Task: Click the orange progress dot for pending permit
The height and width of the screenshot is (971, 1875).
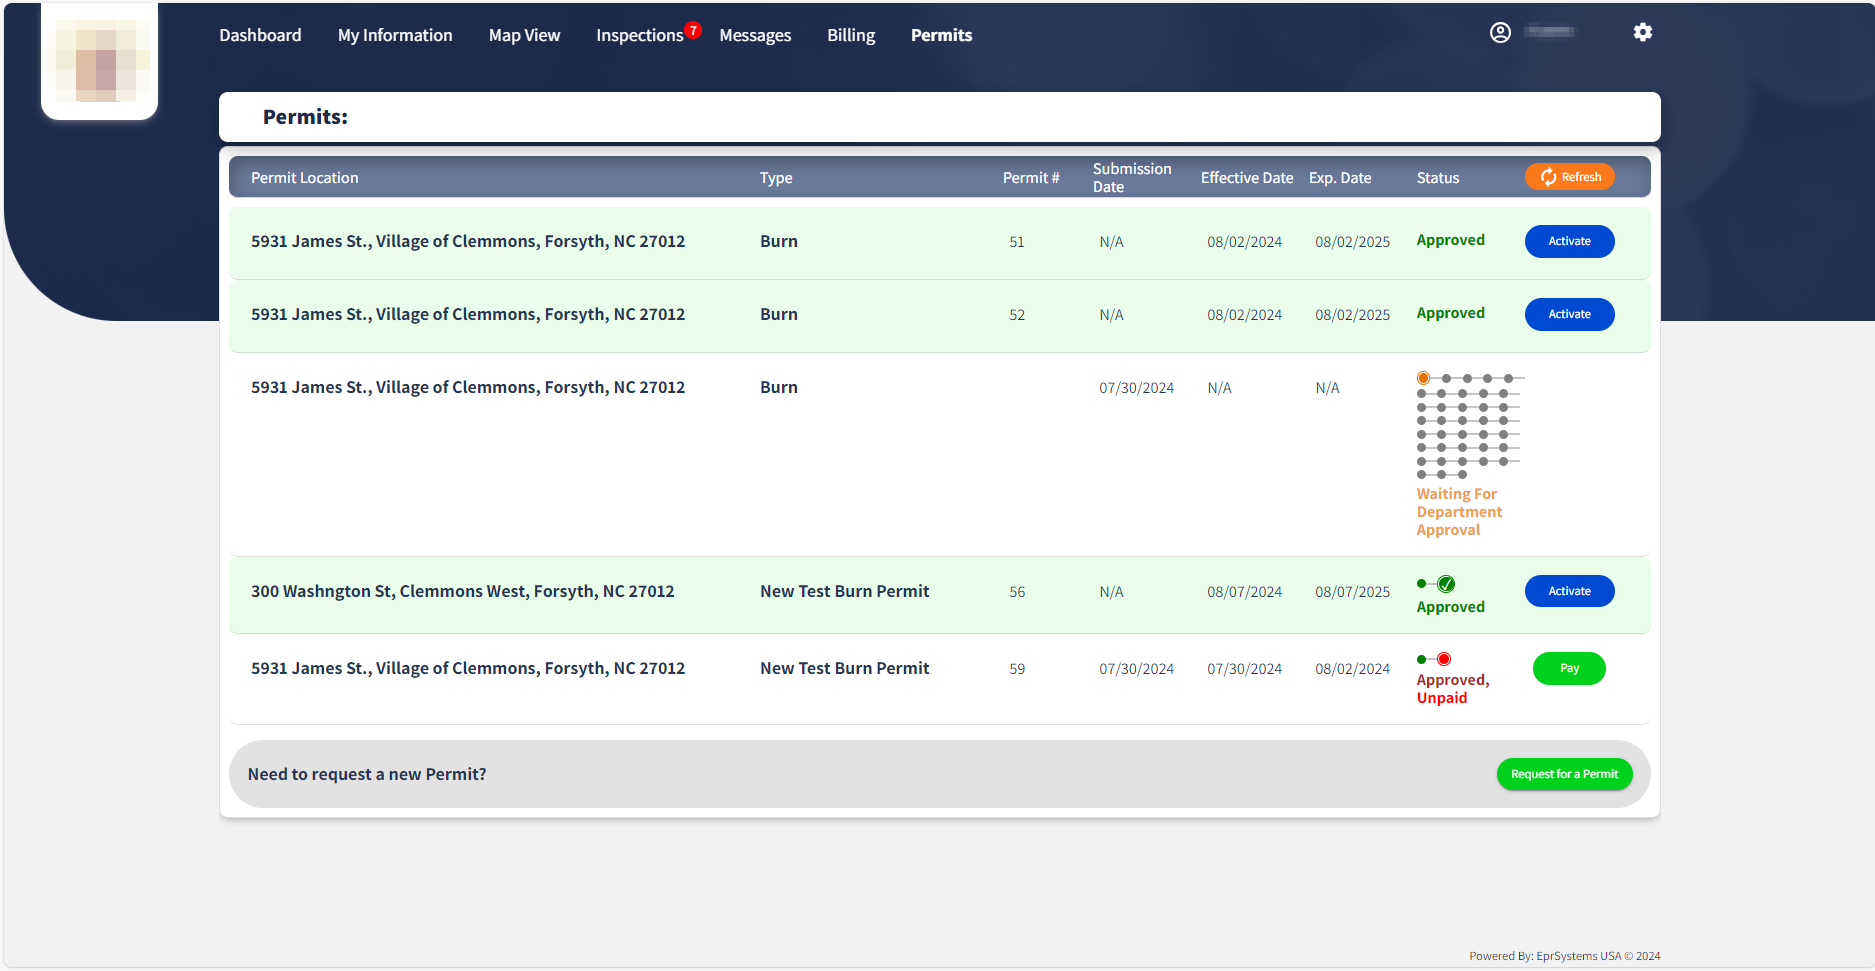Action: click(x=1423, y=378)
